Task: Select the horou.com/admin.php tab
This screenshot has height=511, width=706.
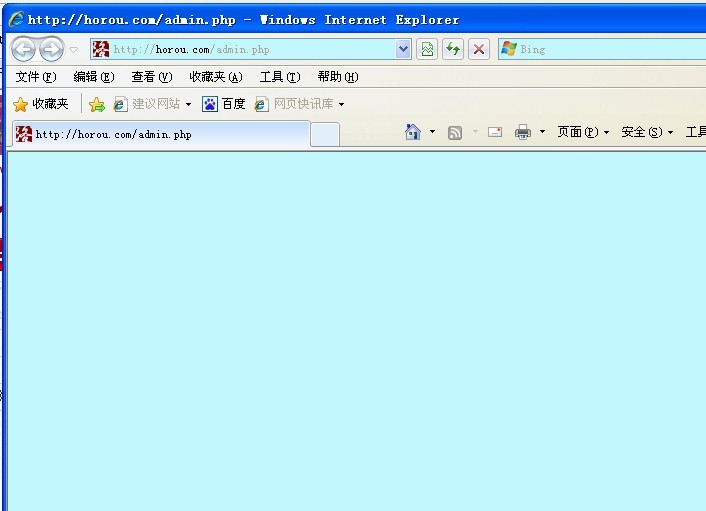Action: click(161, 134)
